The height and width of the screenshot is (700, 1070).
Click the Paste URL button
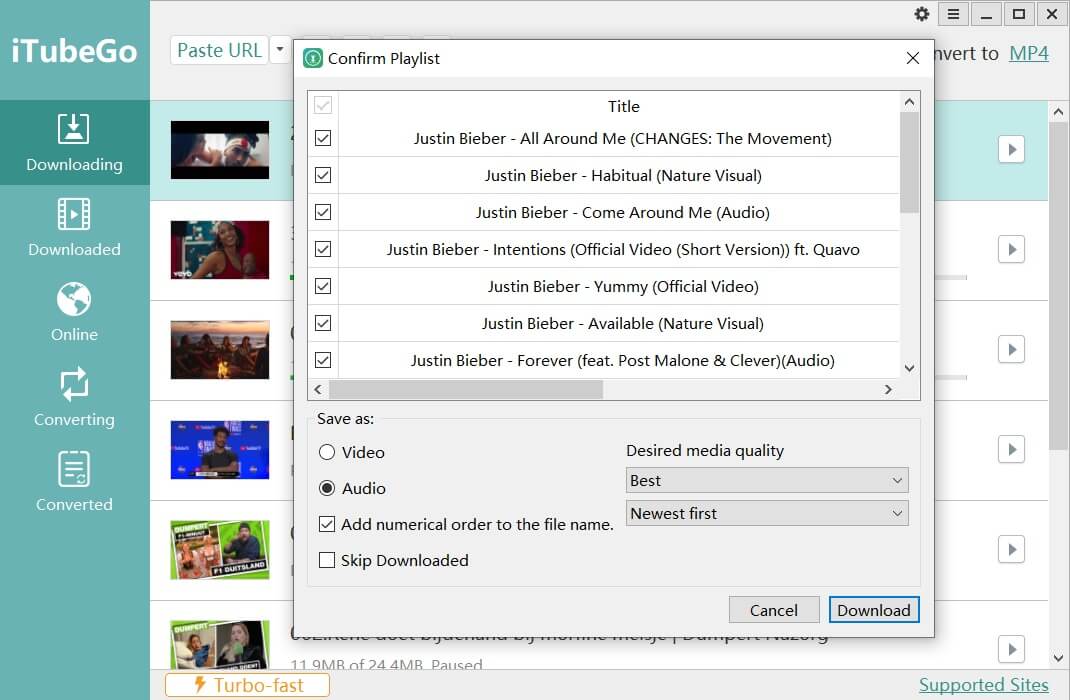pos(219,50)
